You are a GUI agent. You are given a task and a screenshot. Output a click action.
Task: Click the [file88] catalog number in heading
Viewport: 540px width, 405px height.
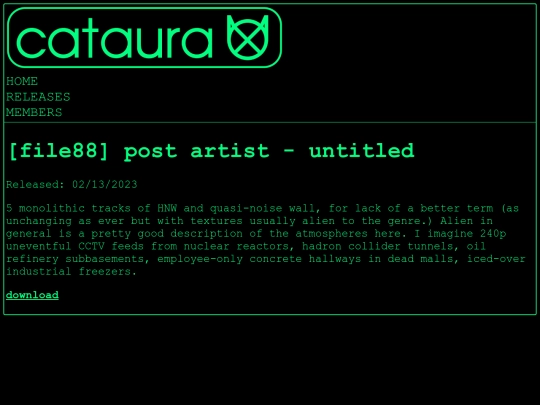pyautogui.click(x=59, y=151)
